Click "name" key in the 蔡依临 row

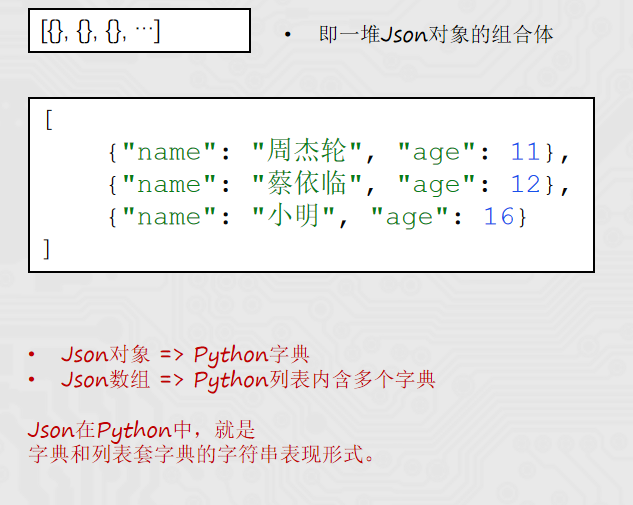pyautogui.click(x=169, y=184)
